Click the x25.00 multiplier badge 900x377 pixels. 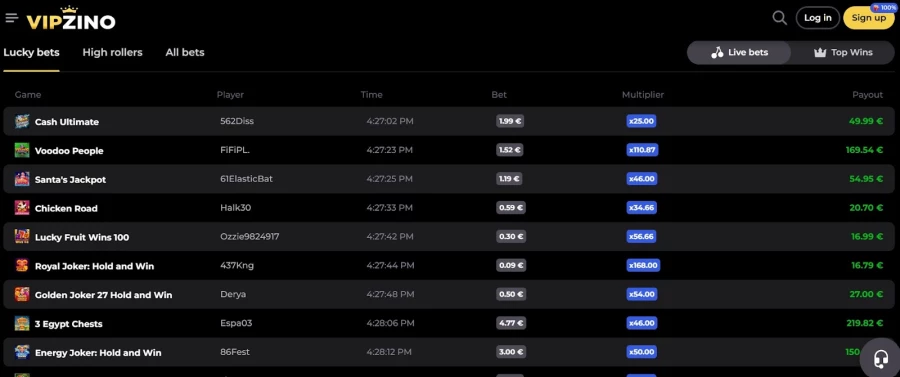(641, 121)
